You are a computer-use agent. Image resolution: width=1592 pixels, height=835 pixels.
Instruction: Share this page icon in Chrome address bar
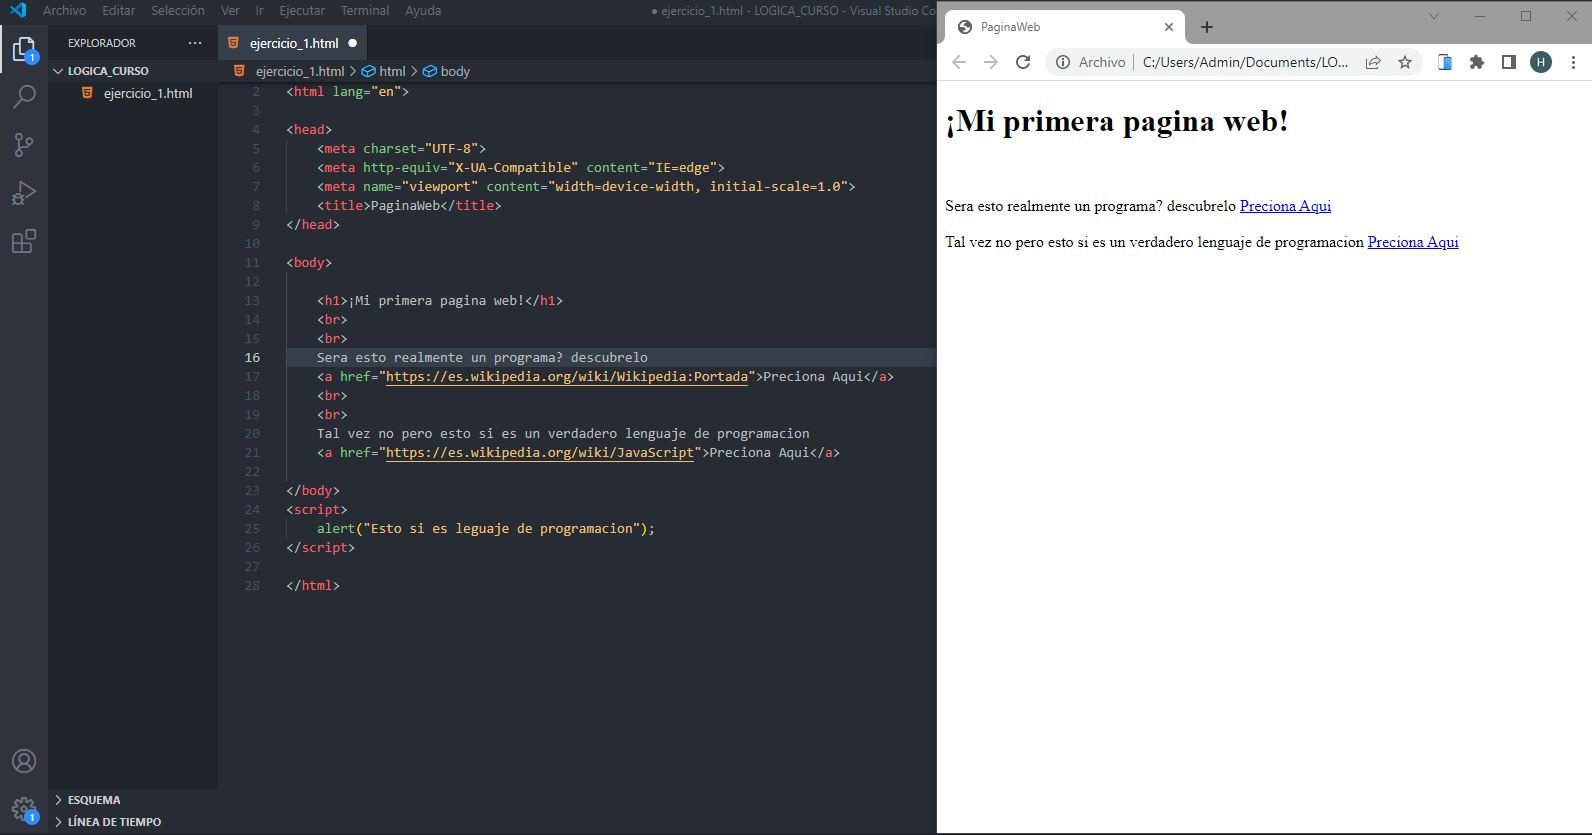(x=1373, y=62)
